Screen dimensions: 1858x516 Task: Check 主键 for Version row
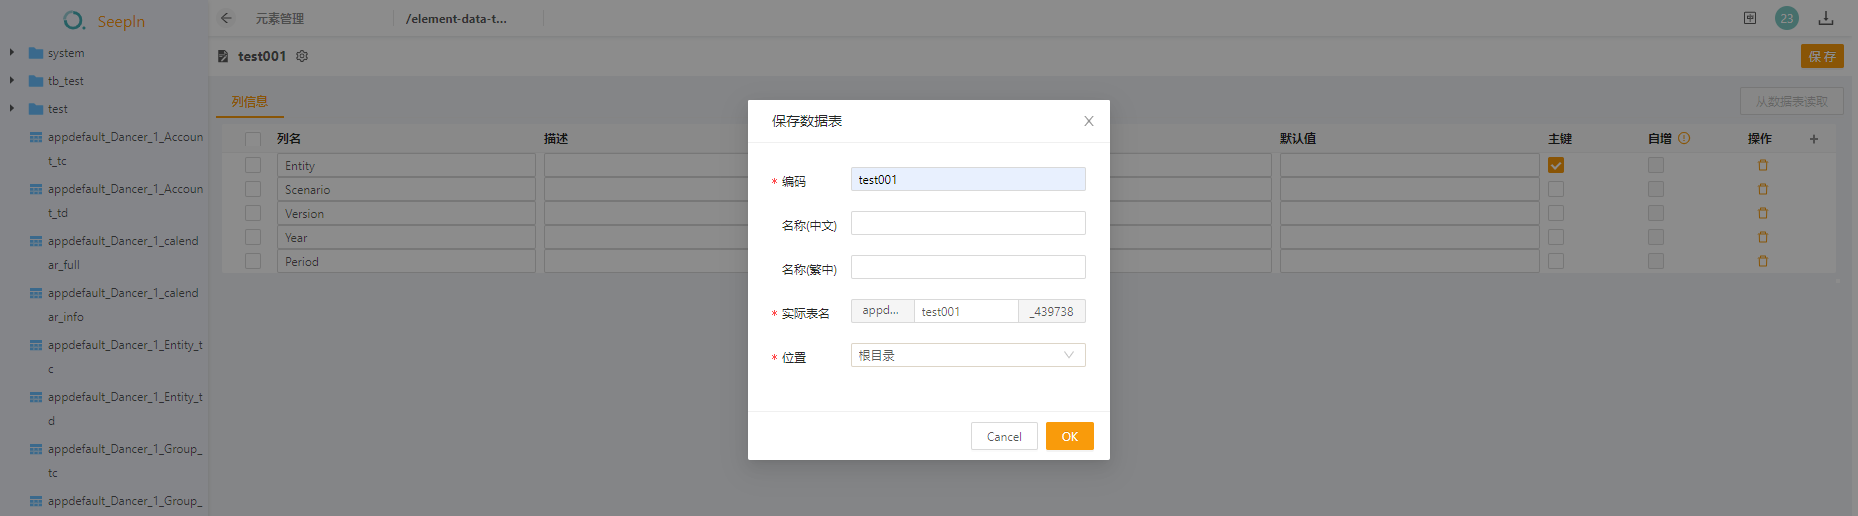pyautogui.click(x=1556, y=213)
